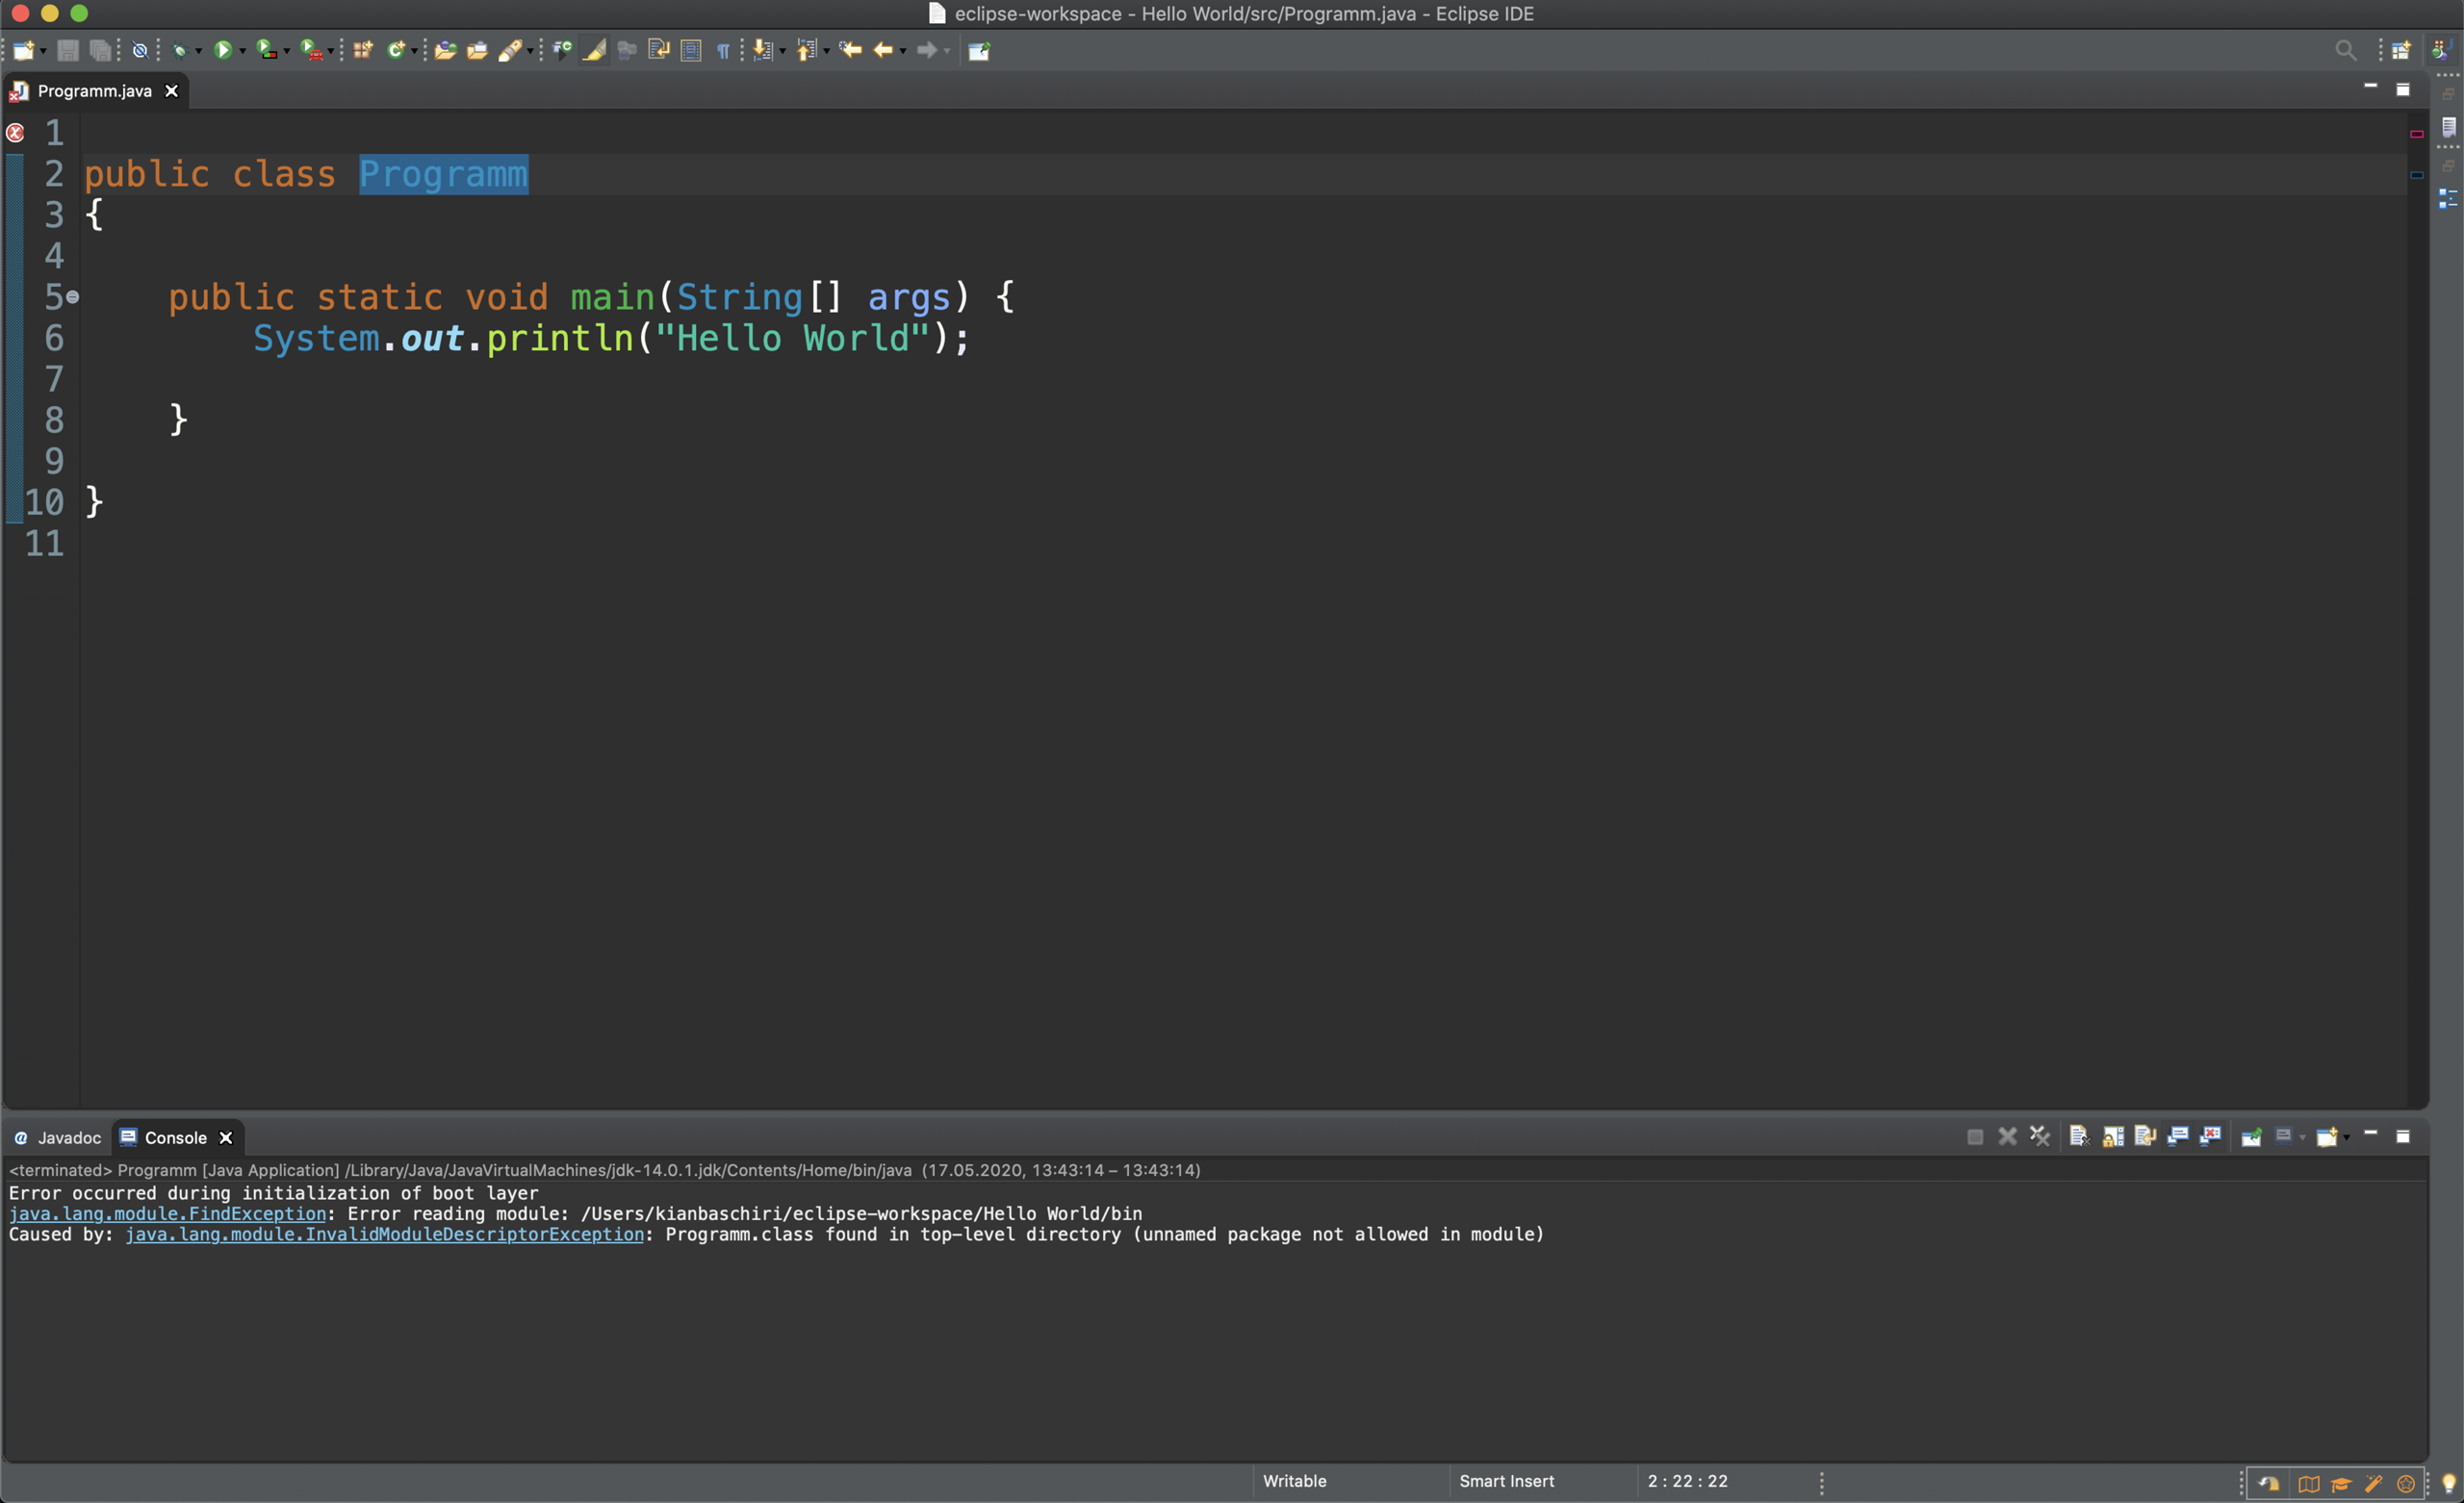Click the green Run button
This screenshot has height=1503, width=2464.
[x=222, y=50]
